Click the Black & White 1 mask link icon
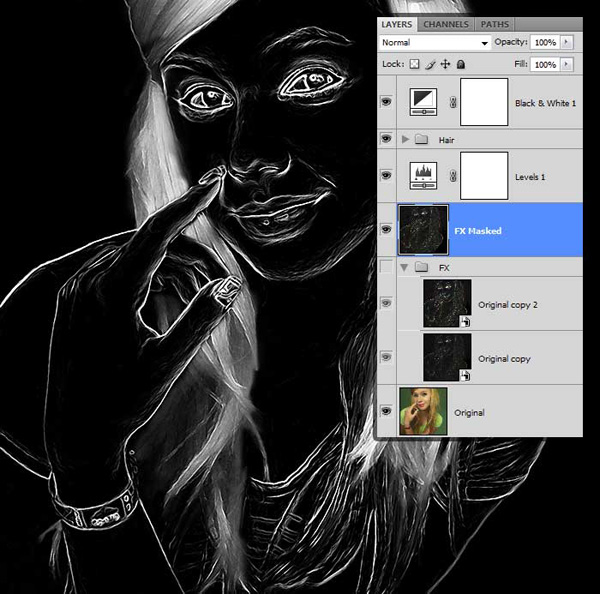The height and width of the screenshot is (594, 600). point(452,103)
